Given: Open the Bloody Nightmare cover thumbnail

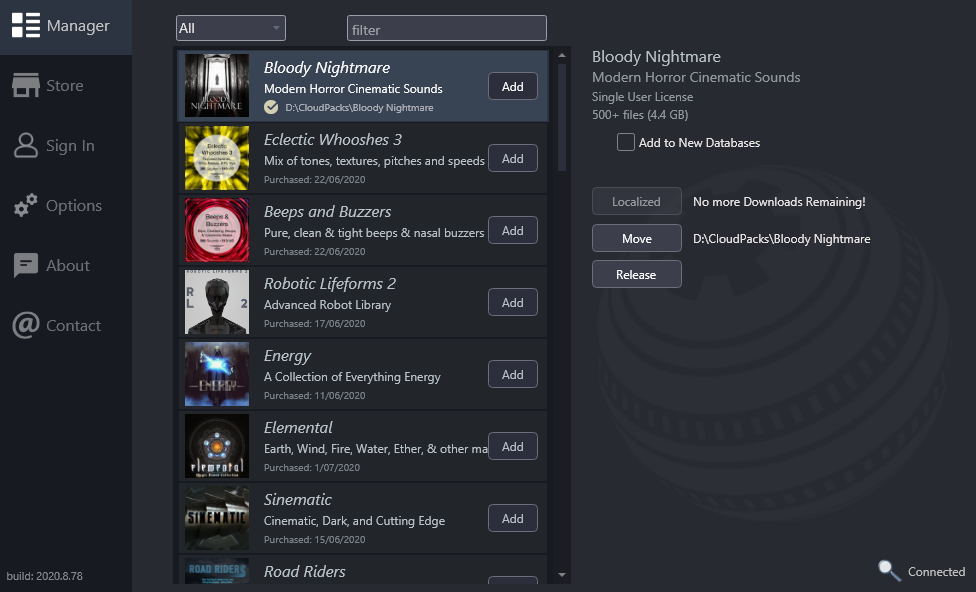Looking at the screenshot, I should [217, 85].
